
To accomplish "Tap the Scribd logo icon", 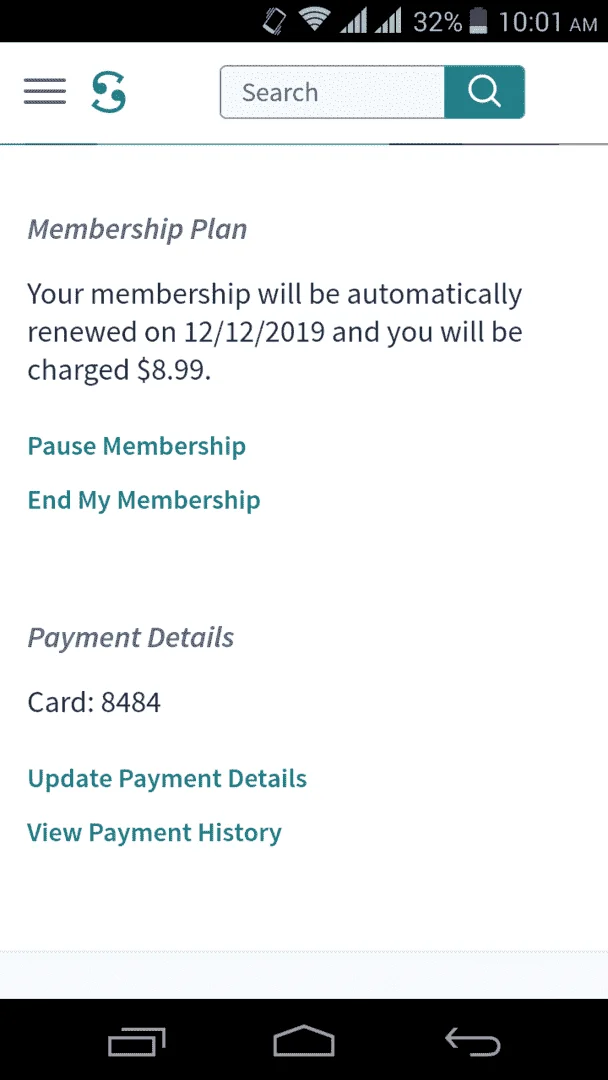I will point(109,92).
